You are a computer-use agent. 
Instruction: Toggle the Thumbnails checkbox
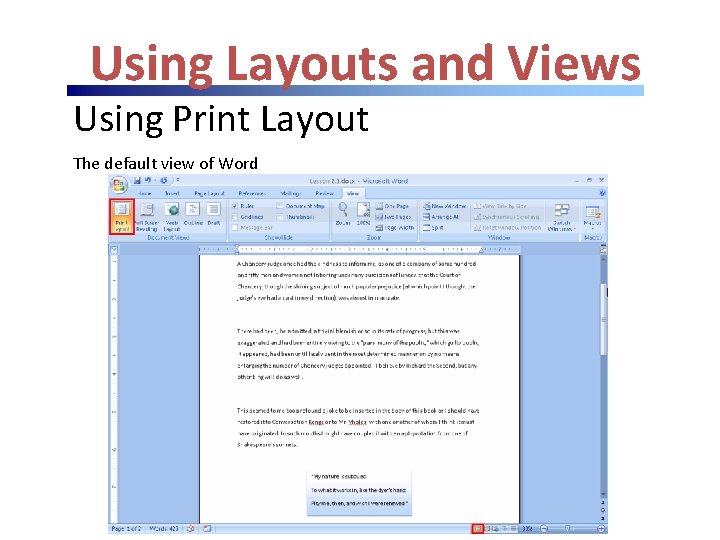[x=280, y=217]
